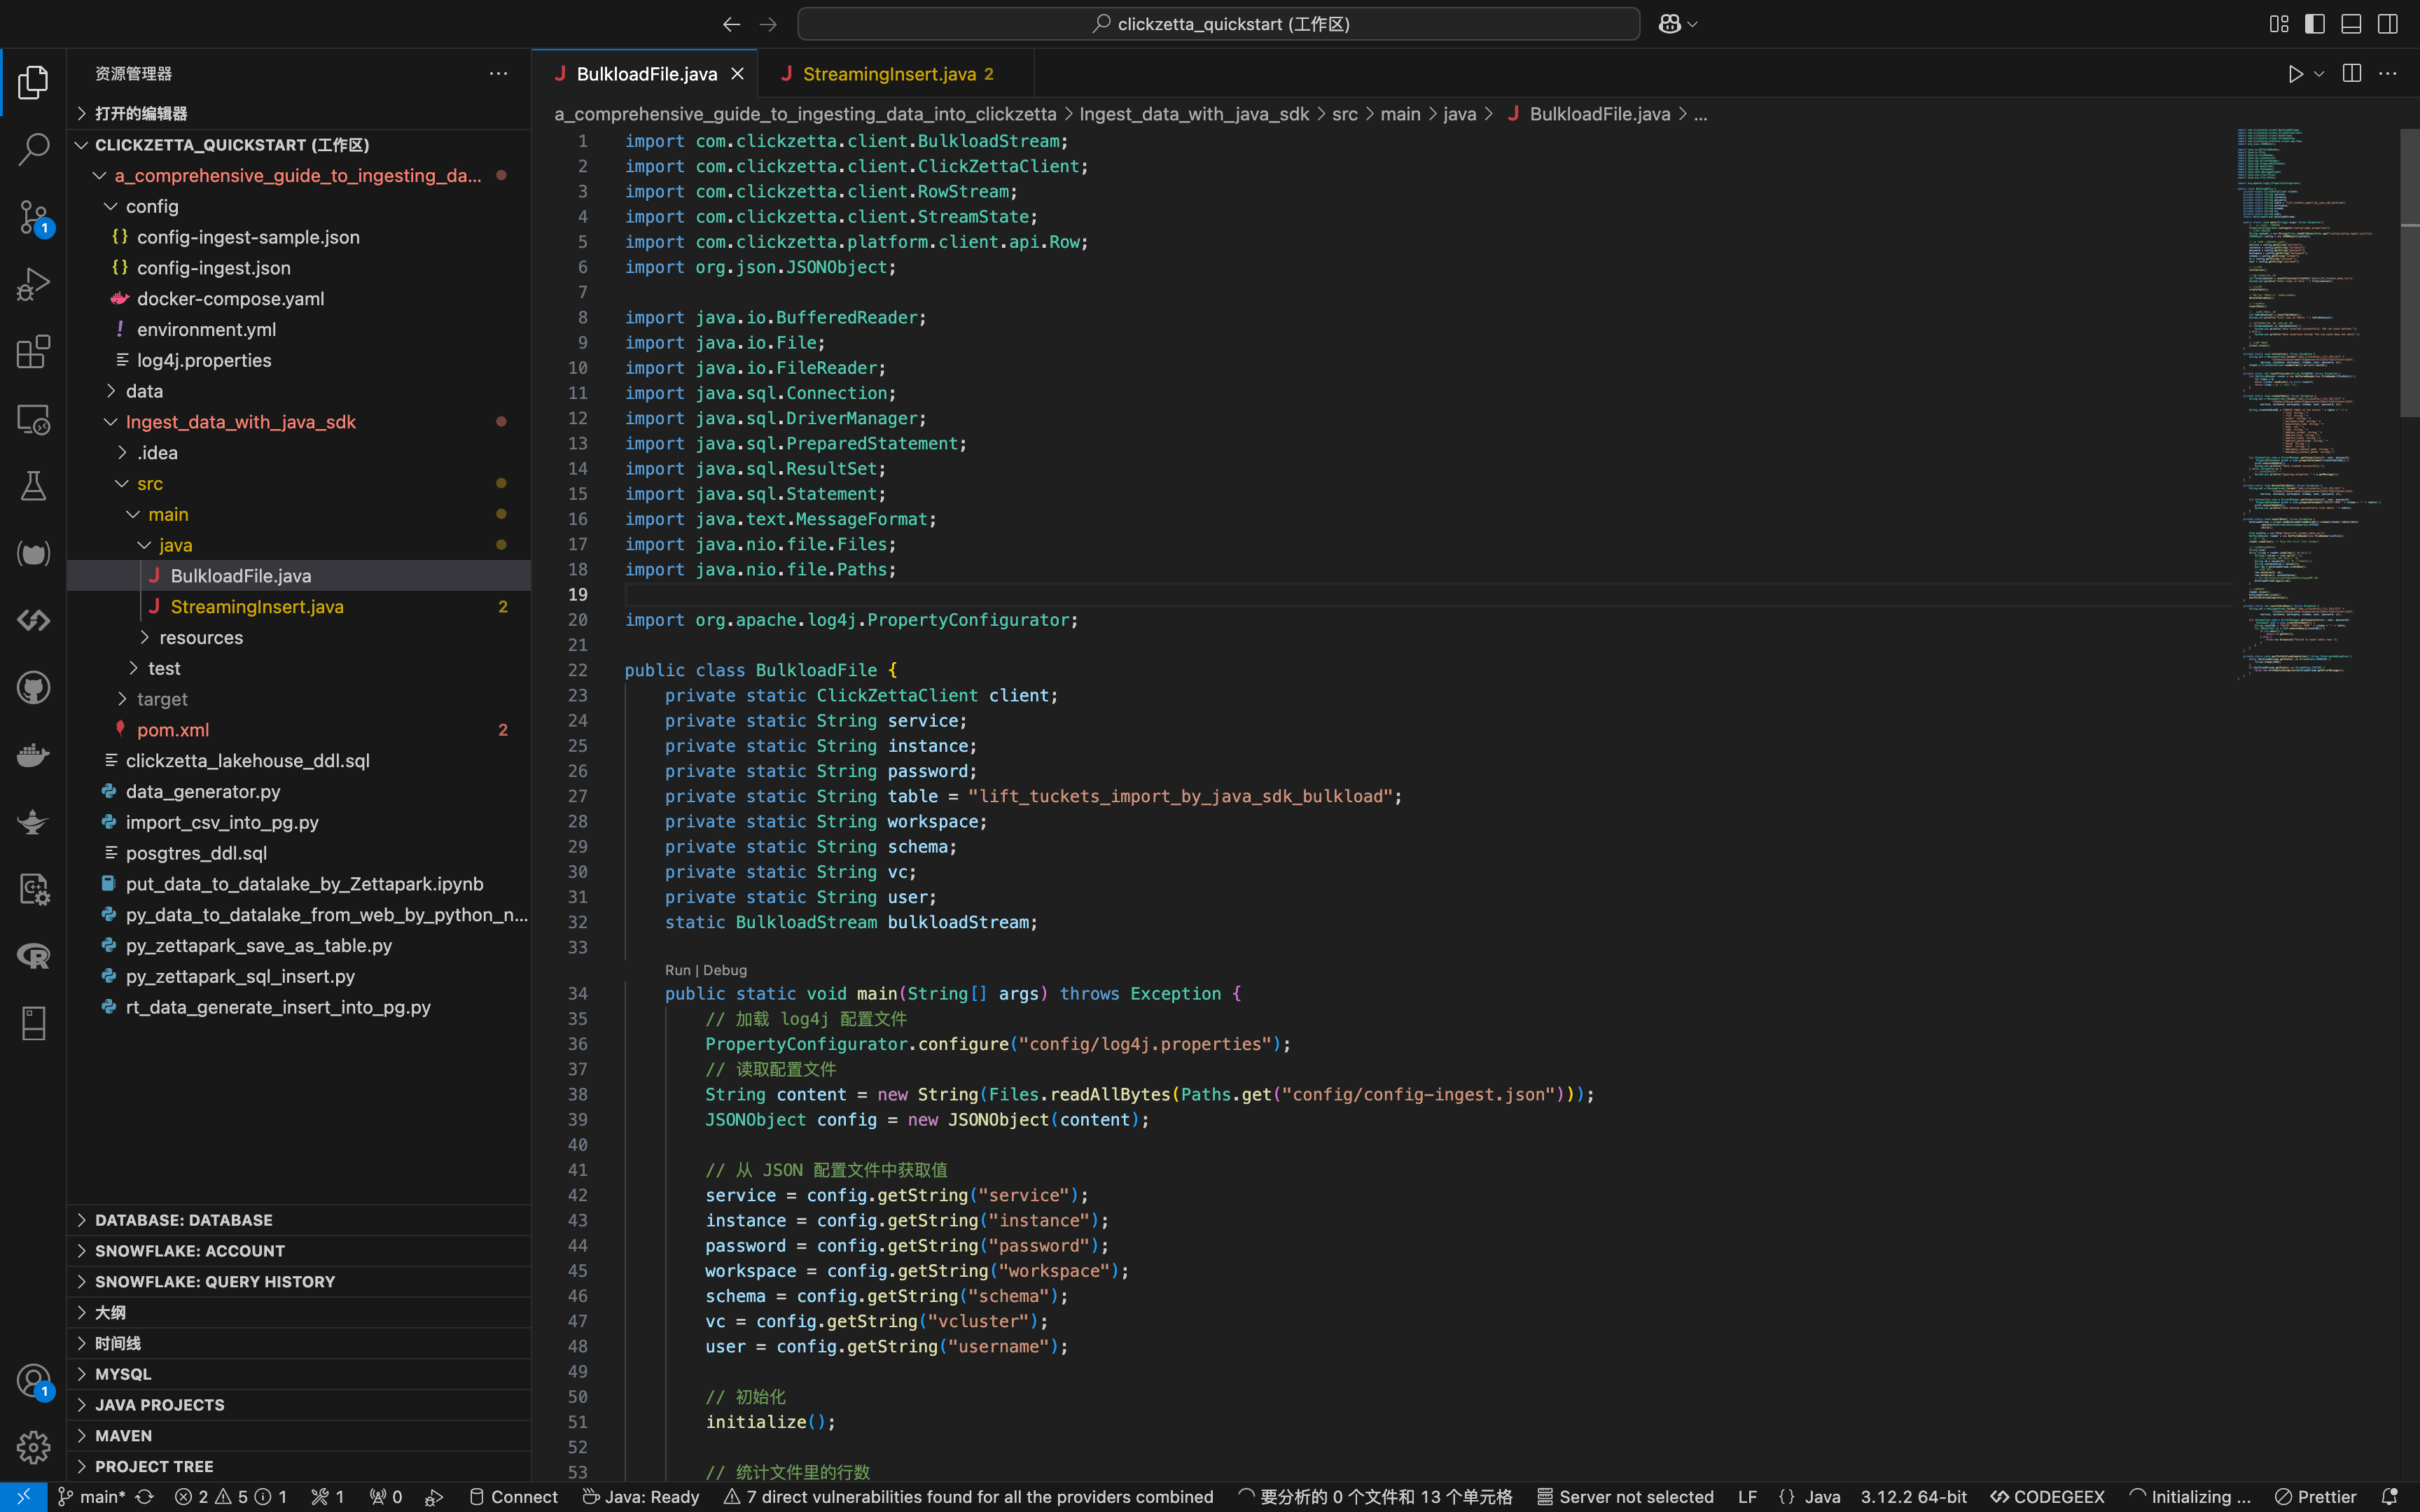Image resolution: width=2420 pixels, height=1512 pixels.
Task: Open the Testing flask icon
Action: 33,486
